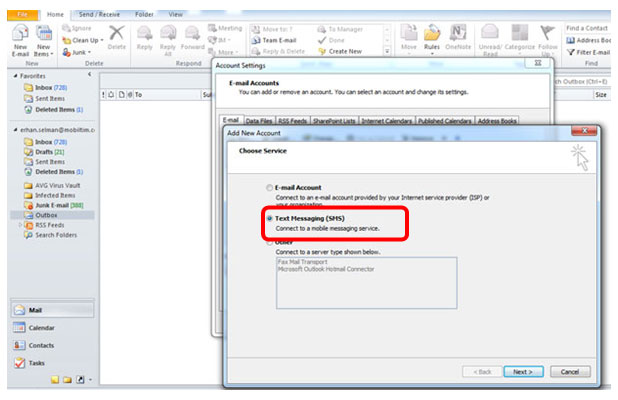
Task: Switch to Tasks view
Action: click(x=52, y=363)
